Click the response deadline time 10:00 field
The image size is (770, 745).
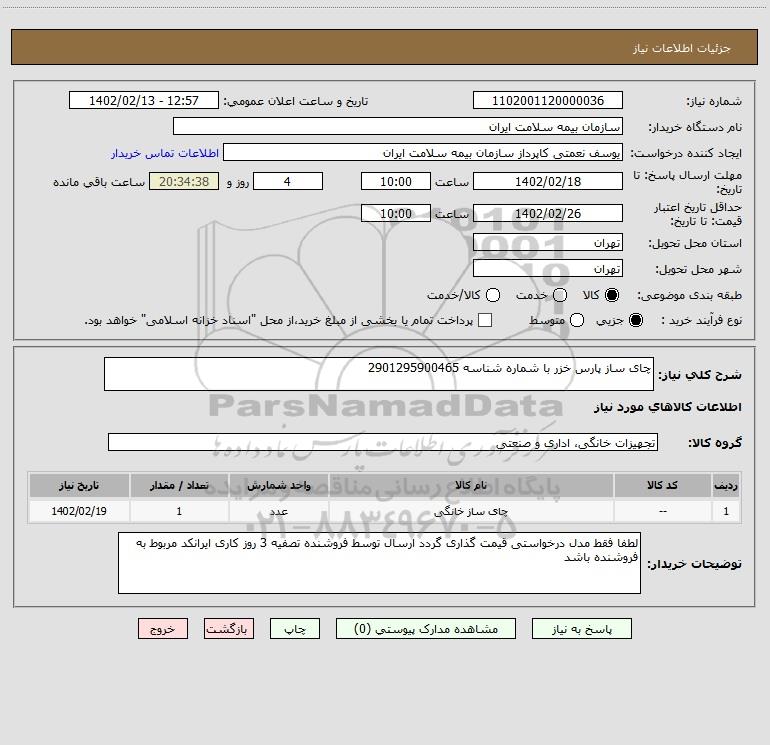[x=396, y=181]
